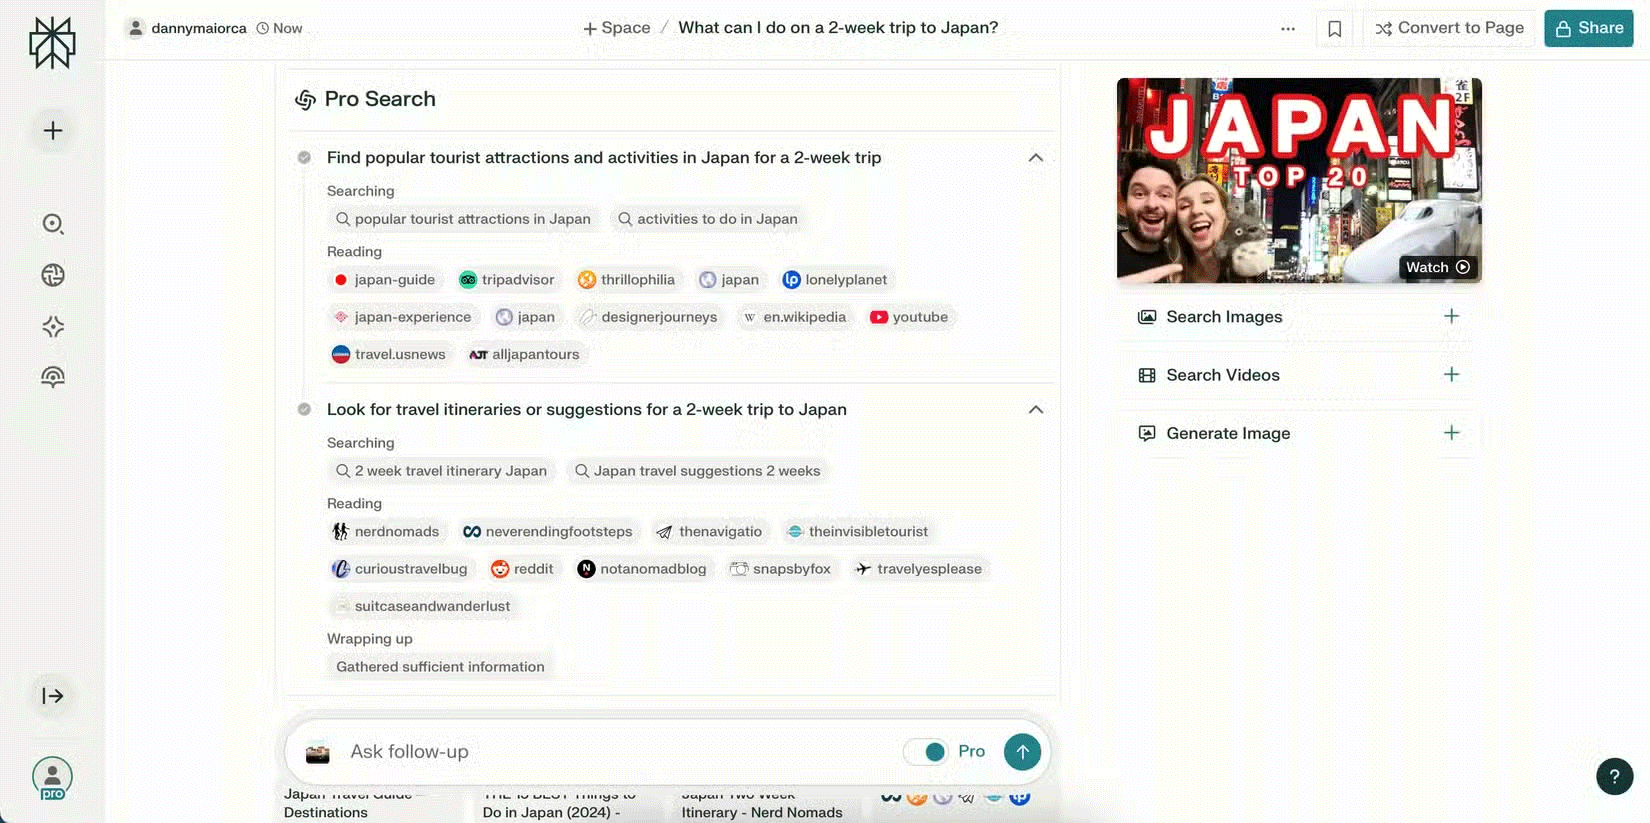The height and width of the screenshot is (823, 1650).
Task: Click the Pro Search heading
Action: pyautogui.click(x=380, y=99)
